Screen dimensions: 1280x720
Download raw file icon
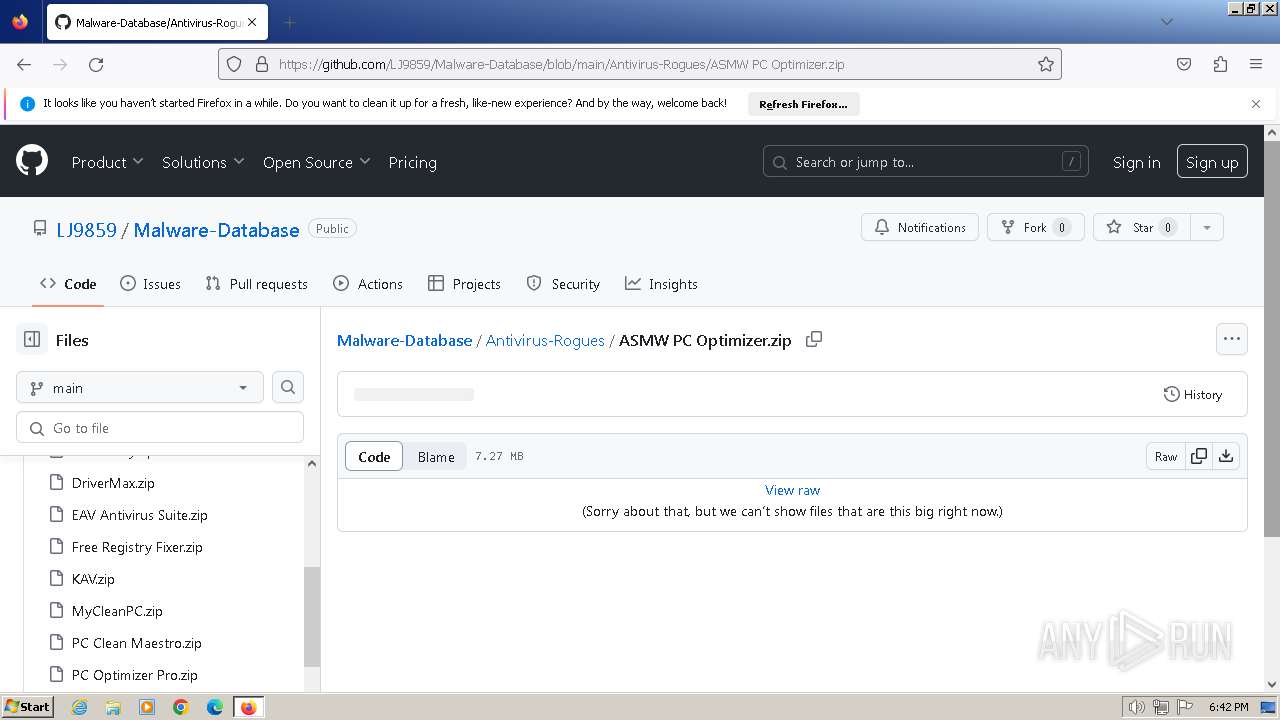[x=1226, y=456]
